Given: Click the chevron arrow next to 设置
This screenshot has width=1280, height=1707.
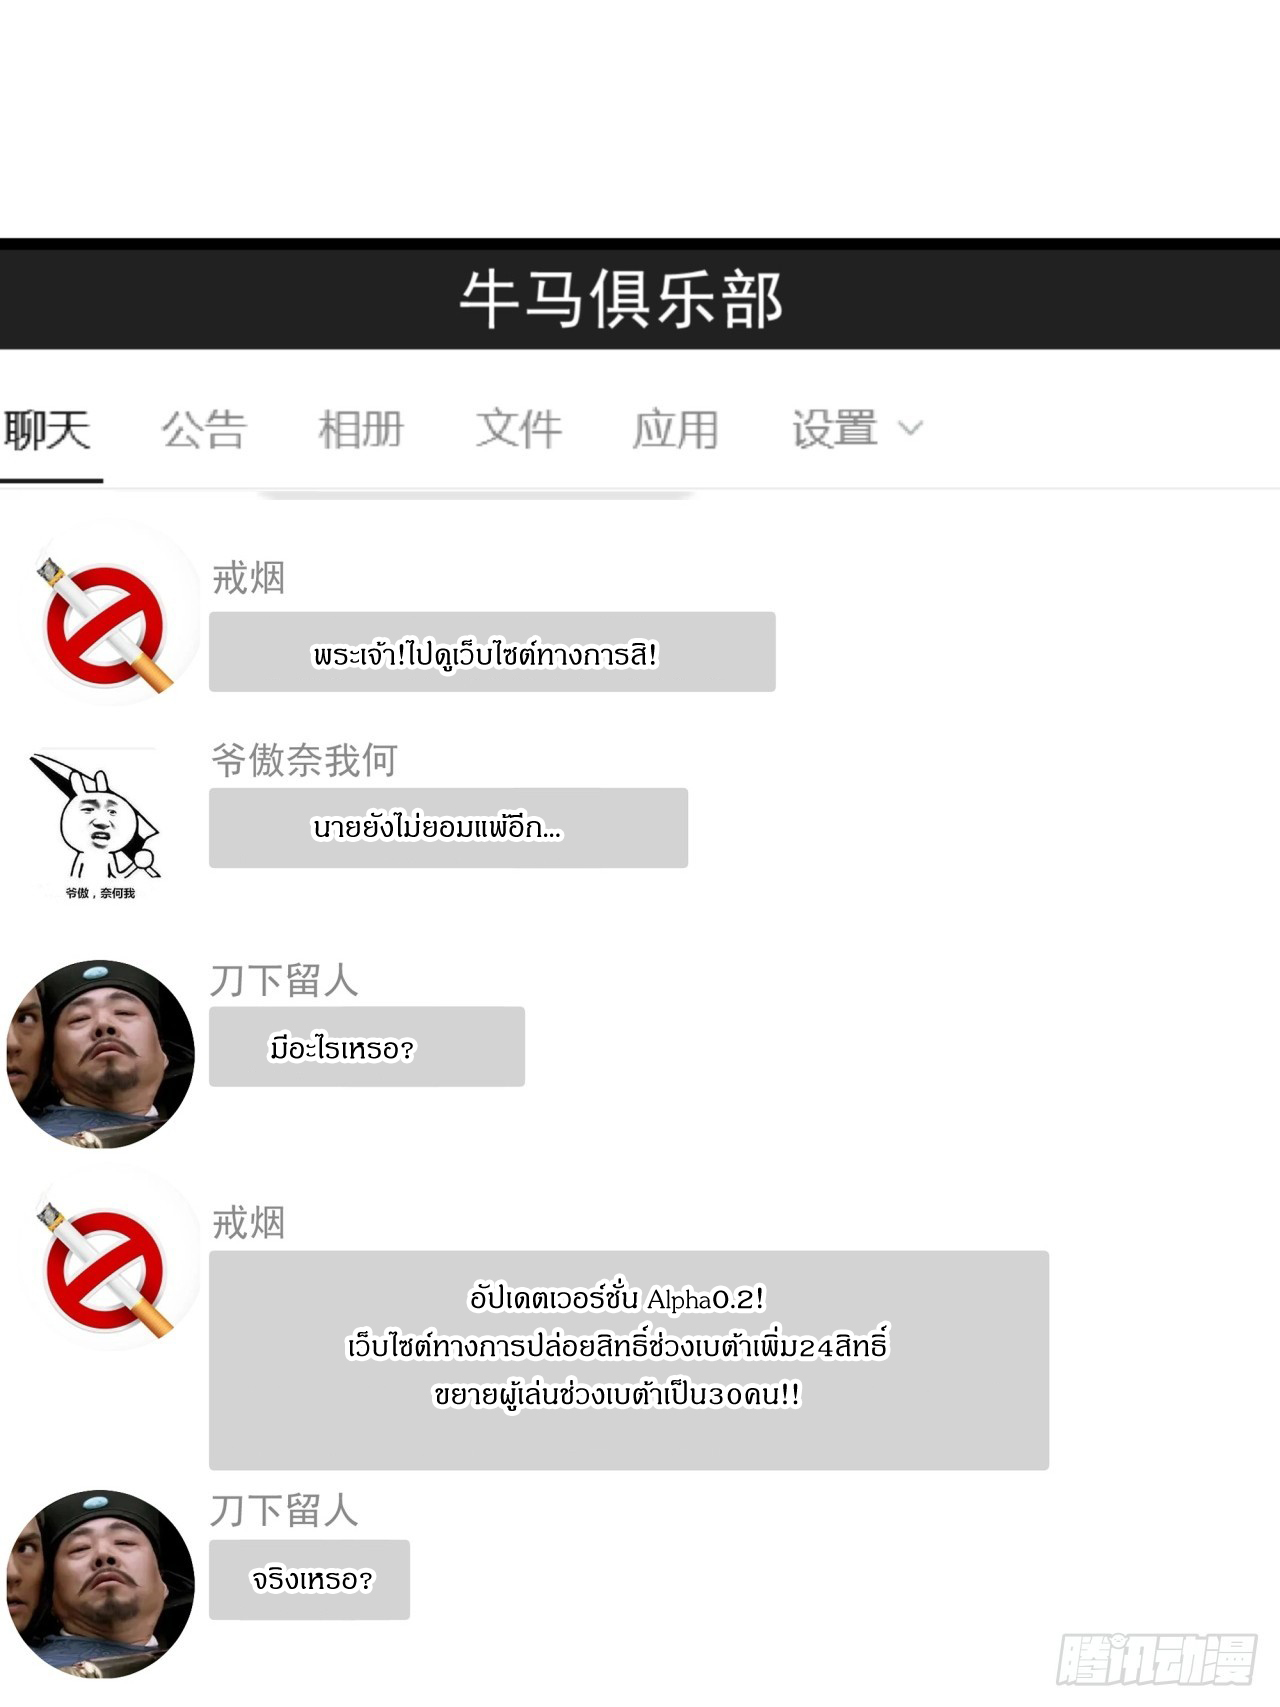Looking at the screenshot, I should pyautogui.click(x=910, y=429).
